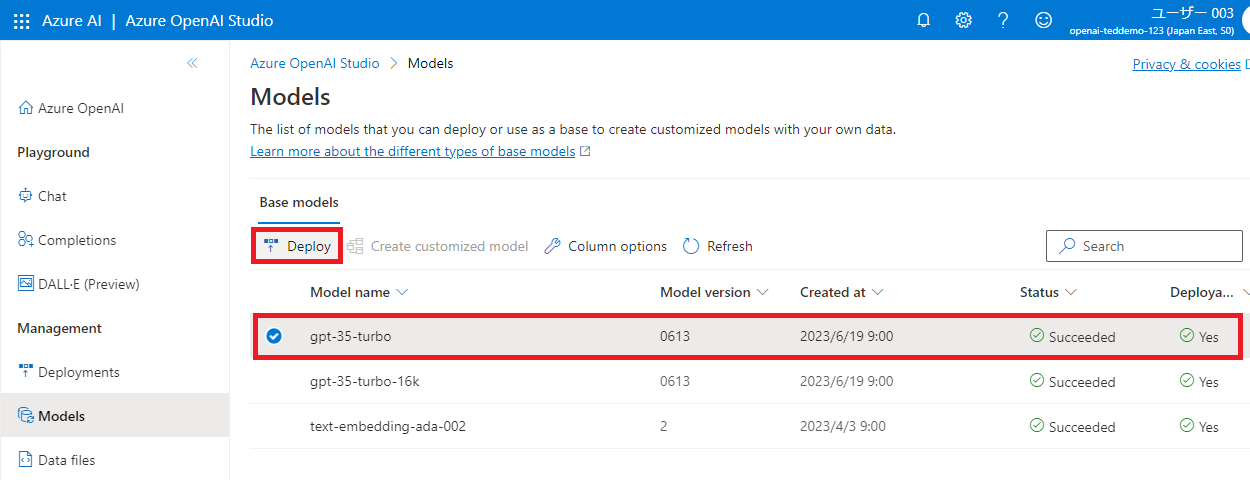Click the gpt-35-turbo model name
Viewport: 1250px width, 480px height.
coord(351,336)
